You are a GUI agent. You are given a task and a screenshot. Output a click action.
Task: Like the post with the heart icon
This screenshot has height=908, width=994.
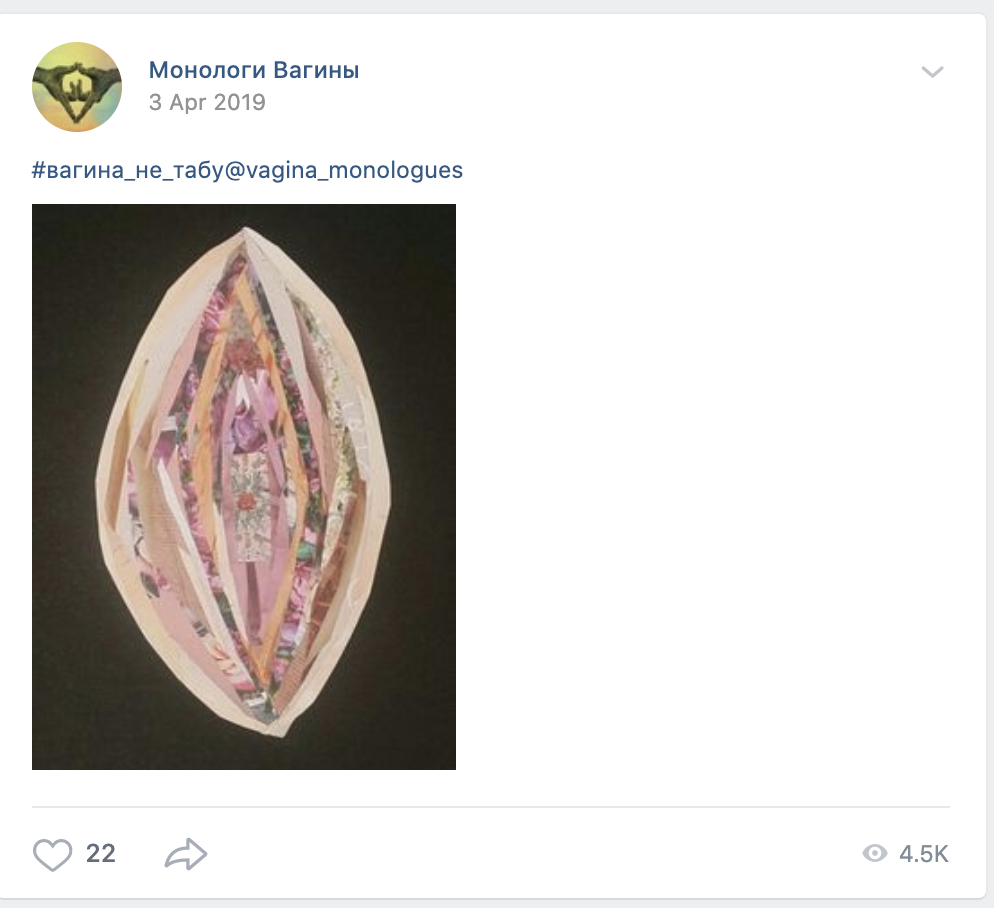53,854
